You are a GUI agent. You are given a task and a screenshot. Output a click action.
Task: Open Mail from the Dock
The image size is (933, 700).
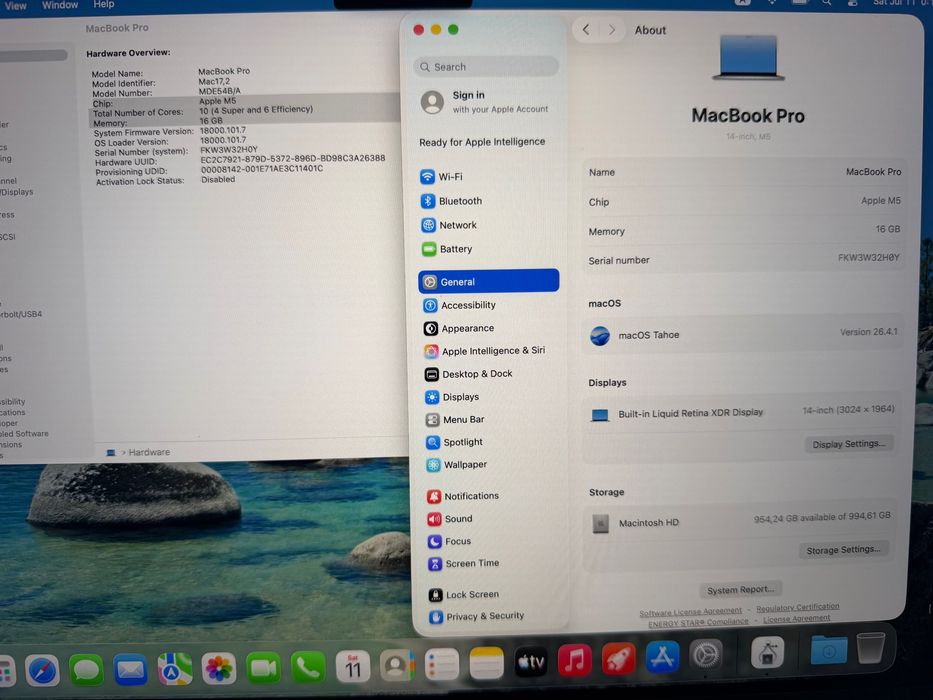(130, 670)
